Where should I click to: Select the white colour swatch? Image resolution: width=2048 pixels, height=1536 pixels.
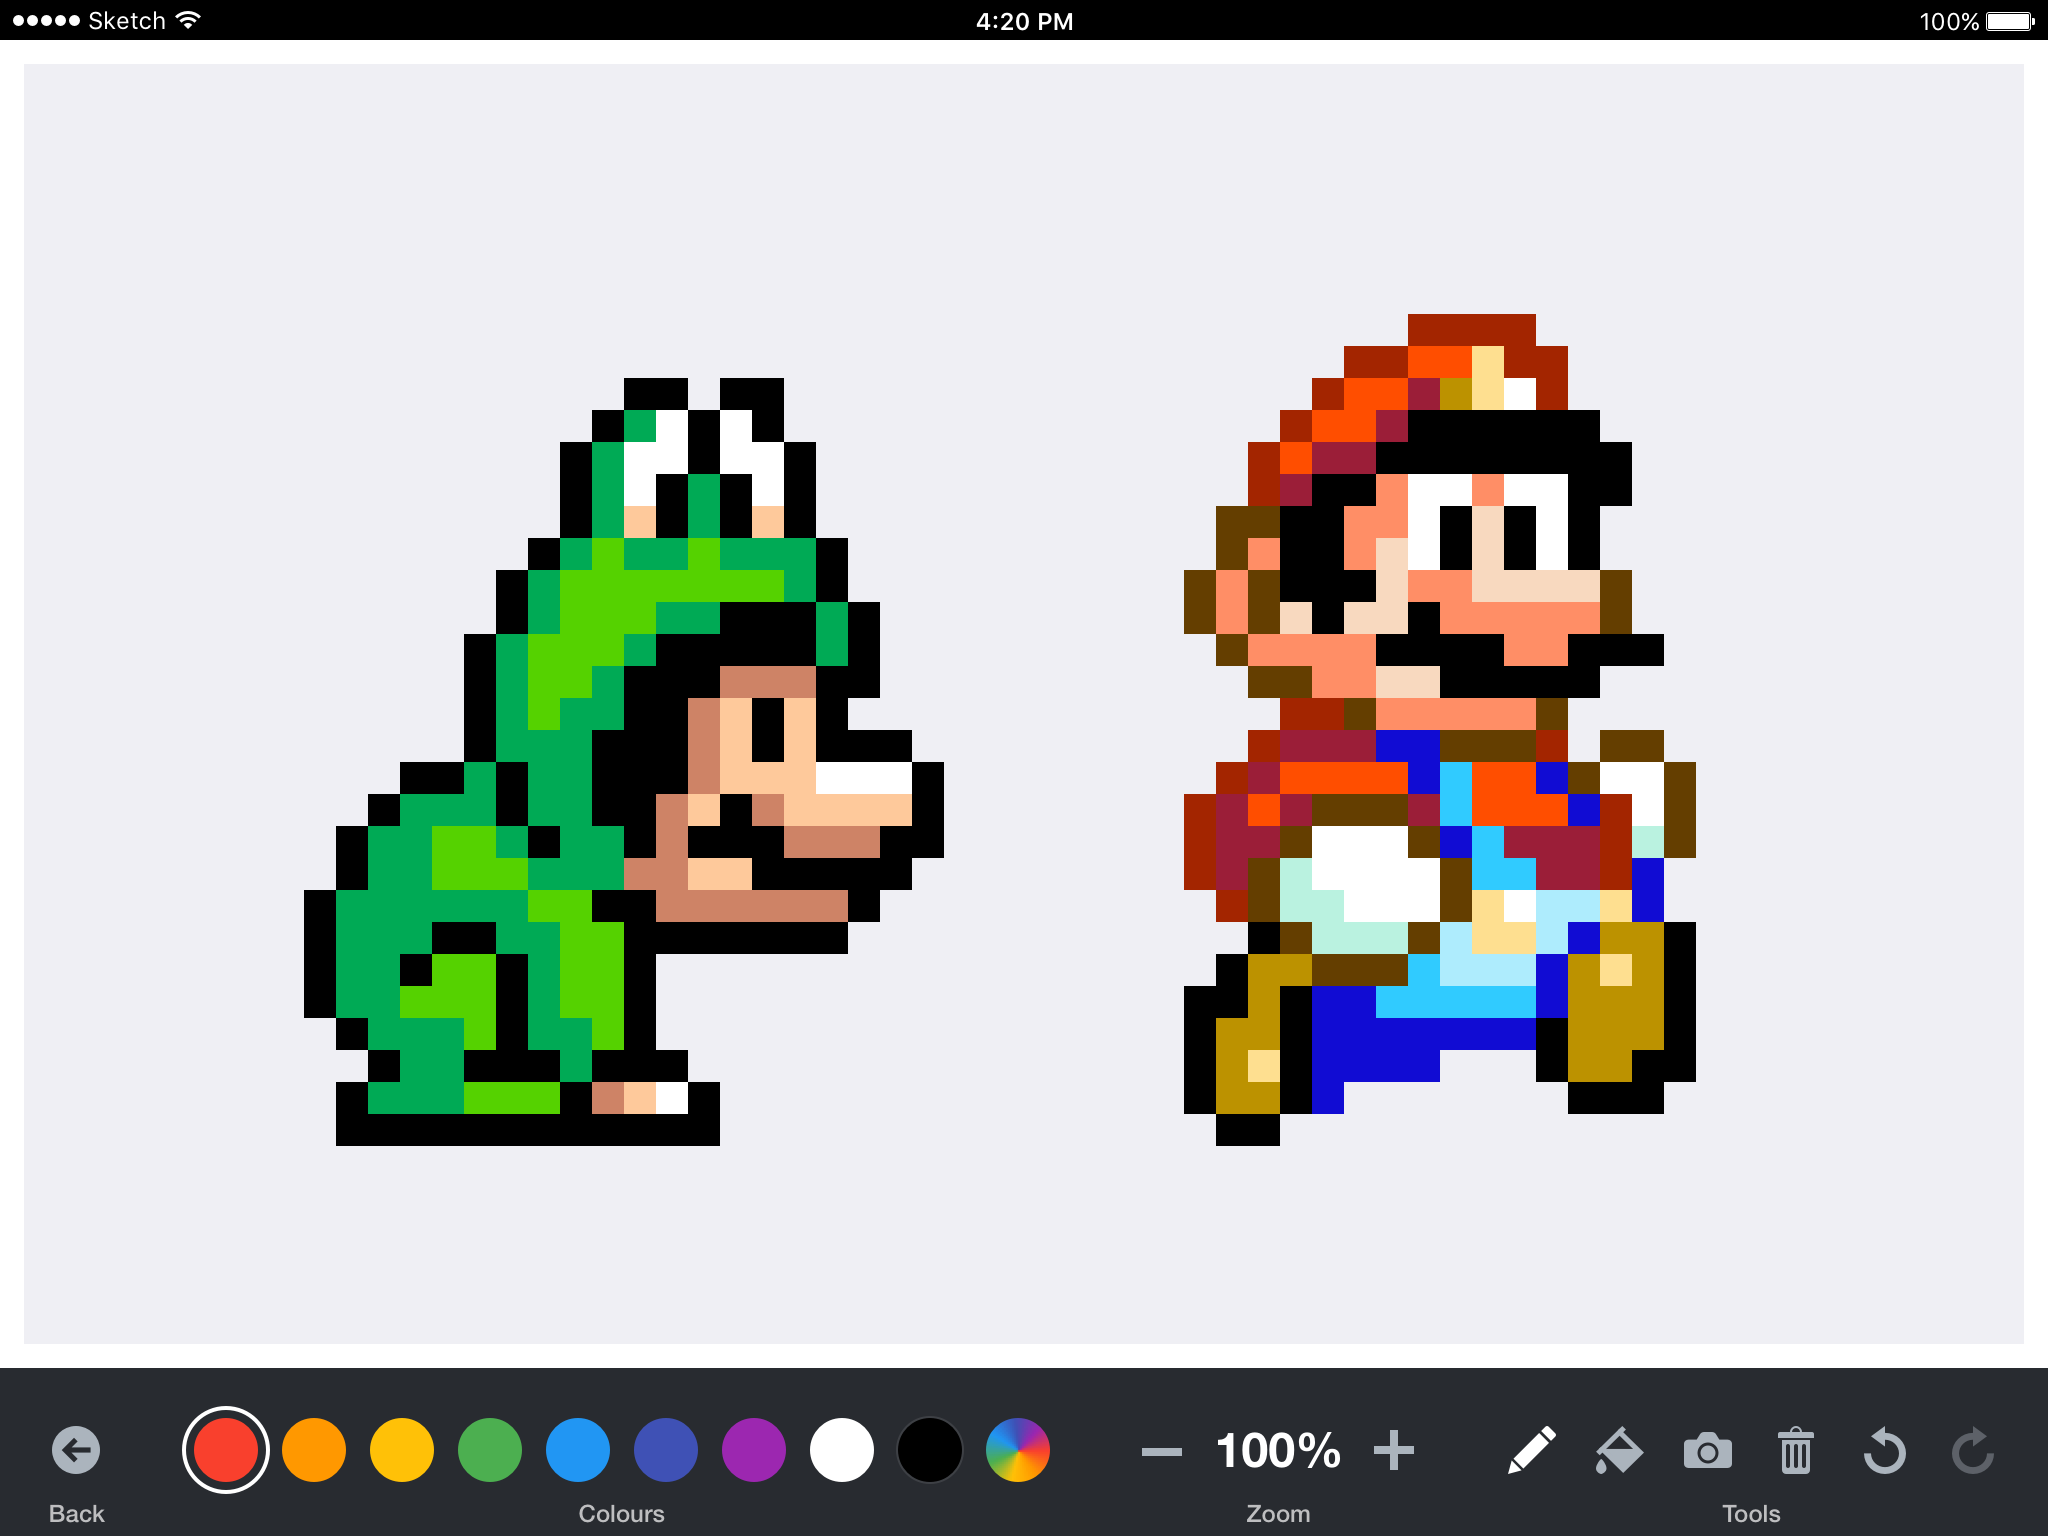842,1450
